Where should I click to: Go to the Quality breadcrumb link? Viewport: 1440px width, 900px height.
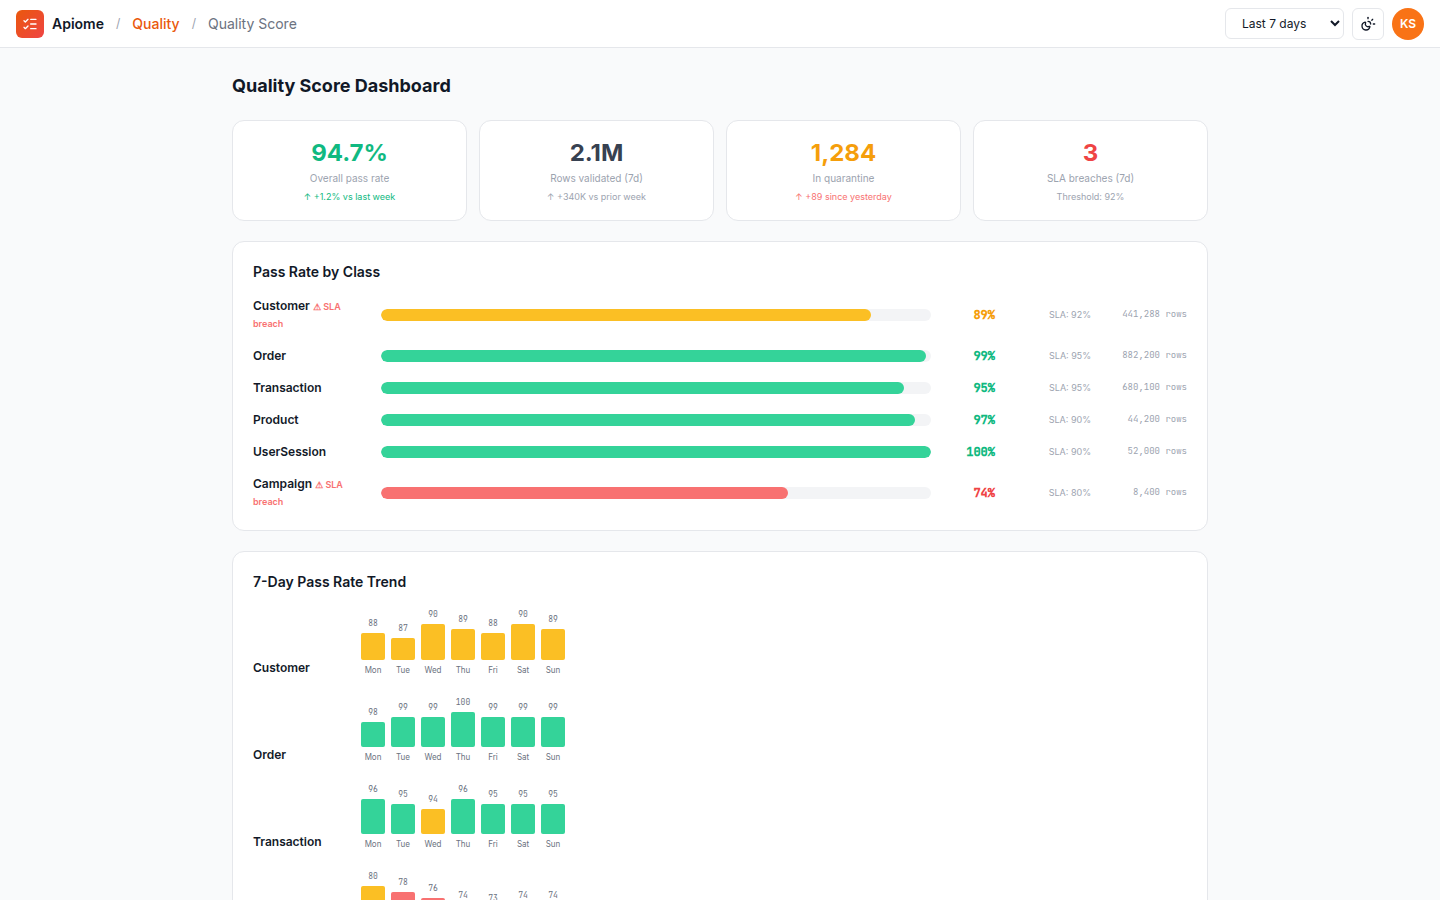[155, 24]
